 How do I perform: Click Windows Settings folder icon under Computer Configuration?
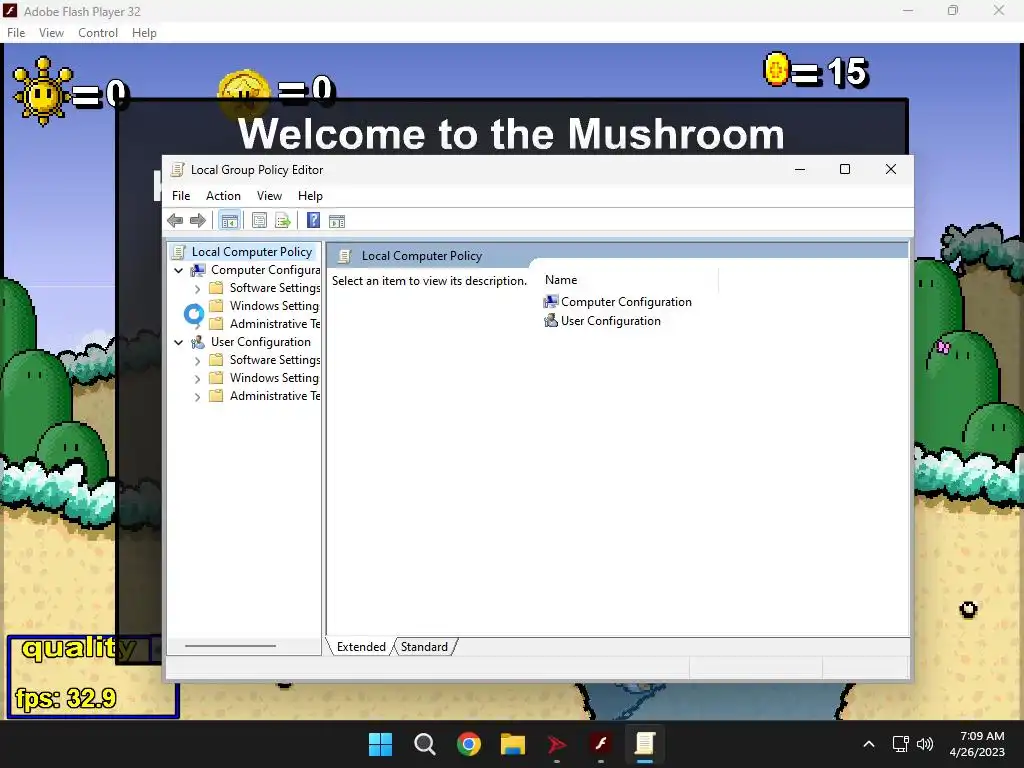click(216, 306)
